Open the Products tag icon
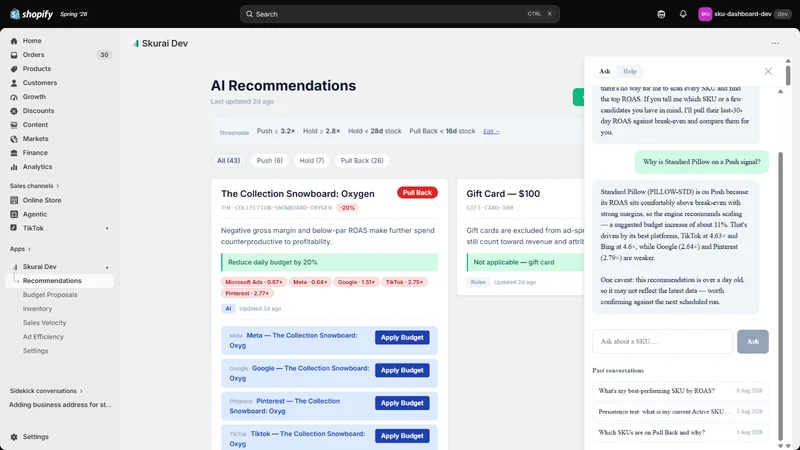800x450 pixels. pyautogui.click(x=14, y=69)
